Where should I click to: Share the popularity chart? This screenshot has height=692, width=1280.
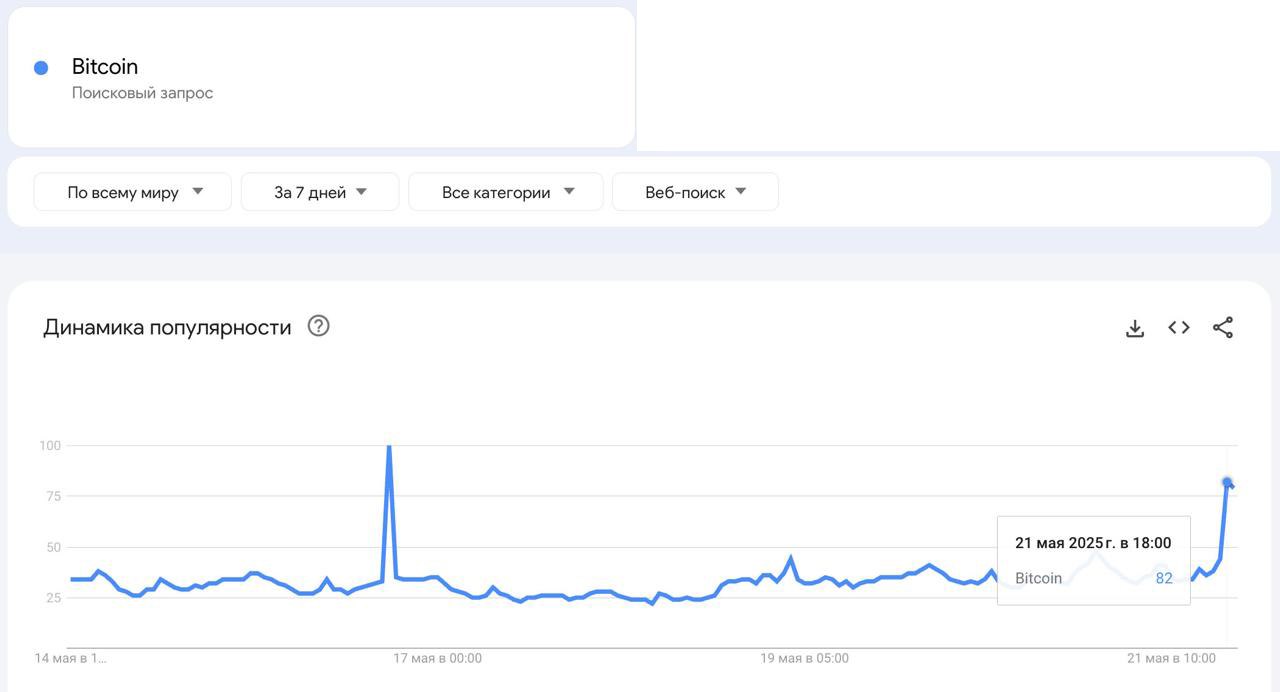(x=1223, y=327)
